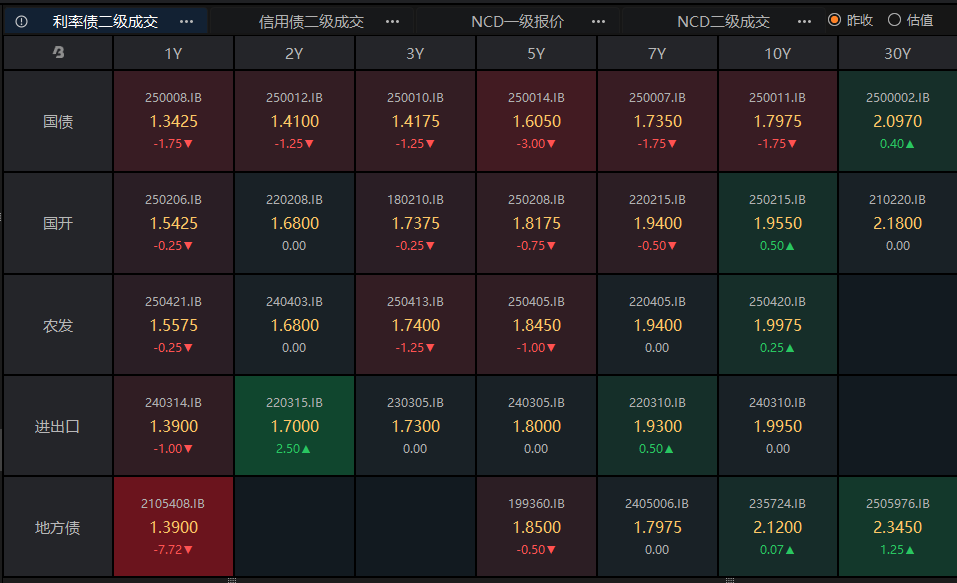Open the 2500002.IB cell at 2.0970
Viewport: 957px width, 583px height.
click(x=898, y=121)
